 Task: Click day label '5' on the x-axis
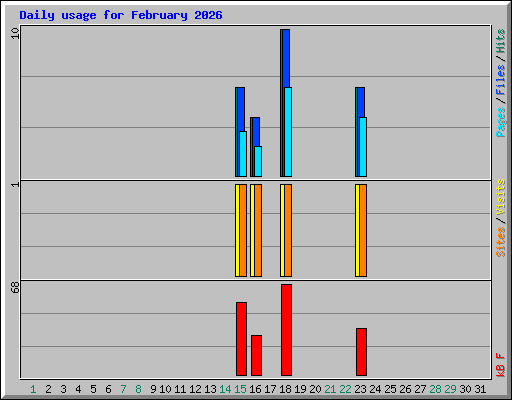click(x=93, y=389)
